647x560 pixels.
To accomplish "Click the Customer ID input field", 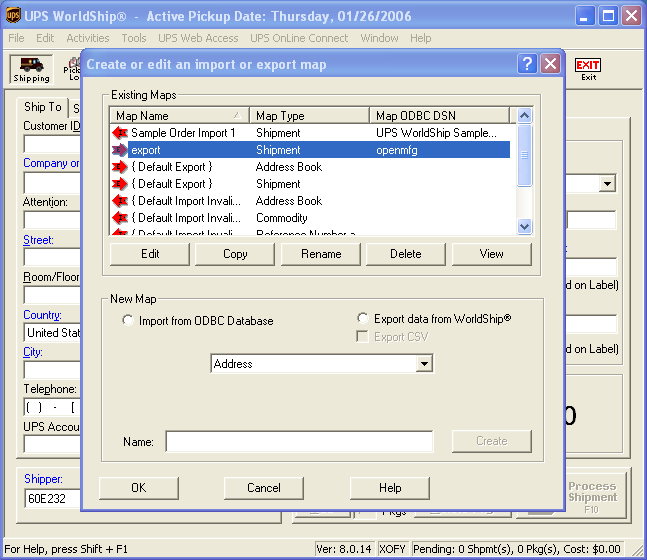I will pyautogui.click(x=52, y=144).
